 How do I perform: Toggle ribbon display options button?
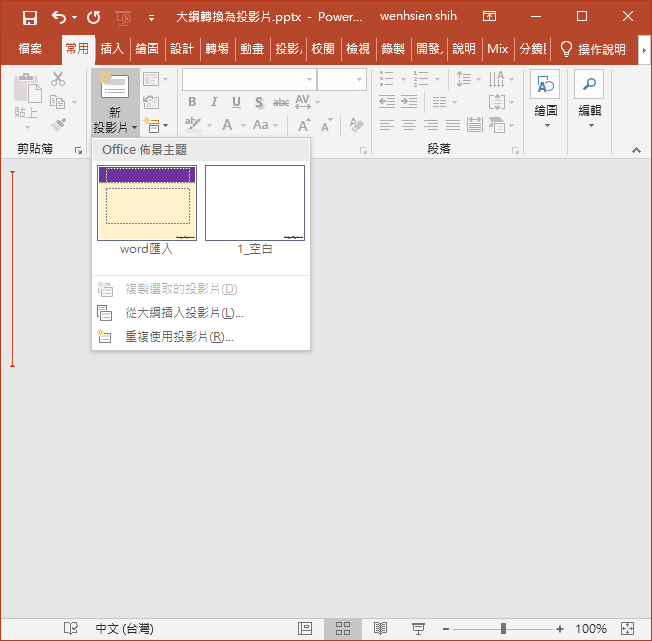tap(489, 17)
